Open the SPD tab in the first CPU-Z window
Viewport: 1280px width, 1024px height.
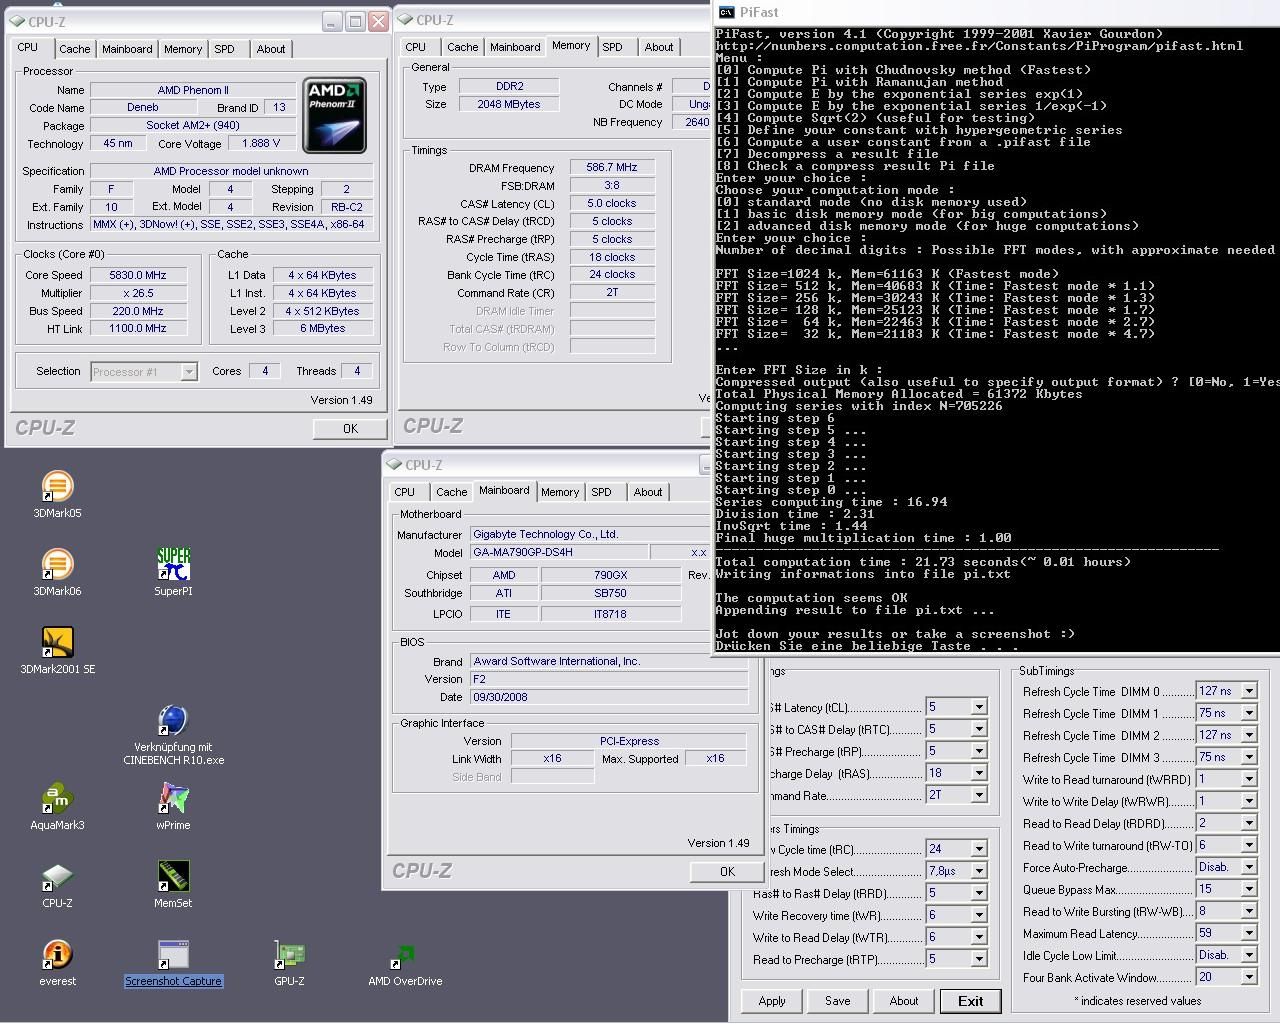pos(225,49)
